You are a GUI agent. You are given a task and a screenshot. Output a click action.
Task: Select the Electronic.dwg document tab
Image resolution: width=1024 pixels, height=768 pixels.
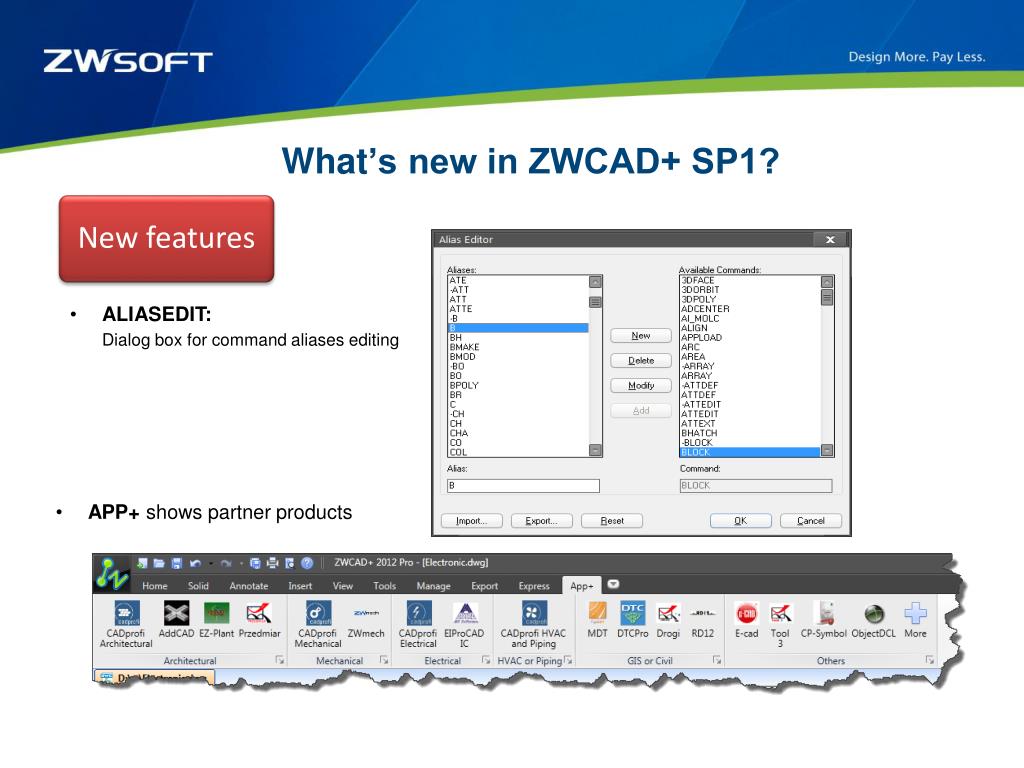[155, 677]
